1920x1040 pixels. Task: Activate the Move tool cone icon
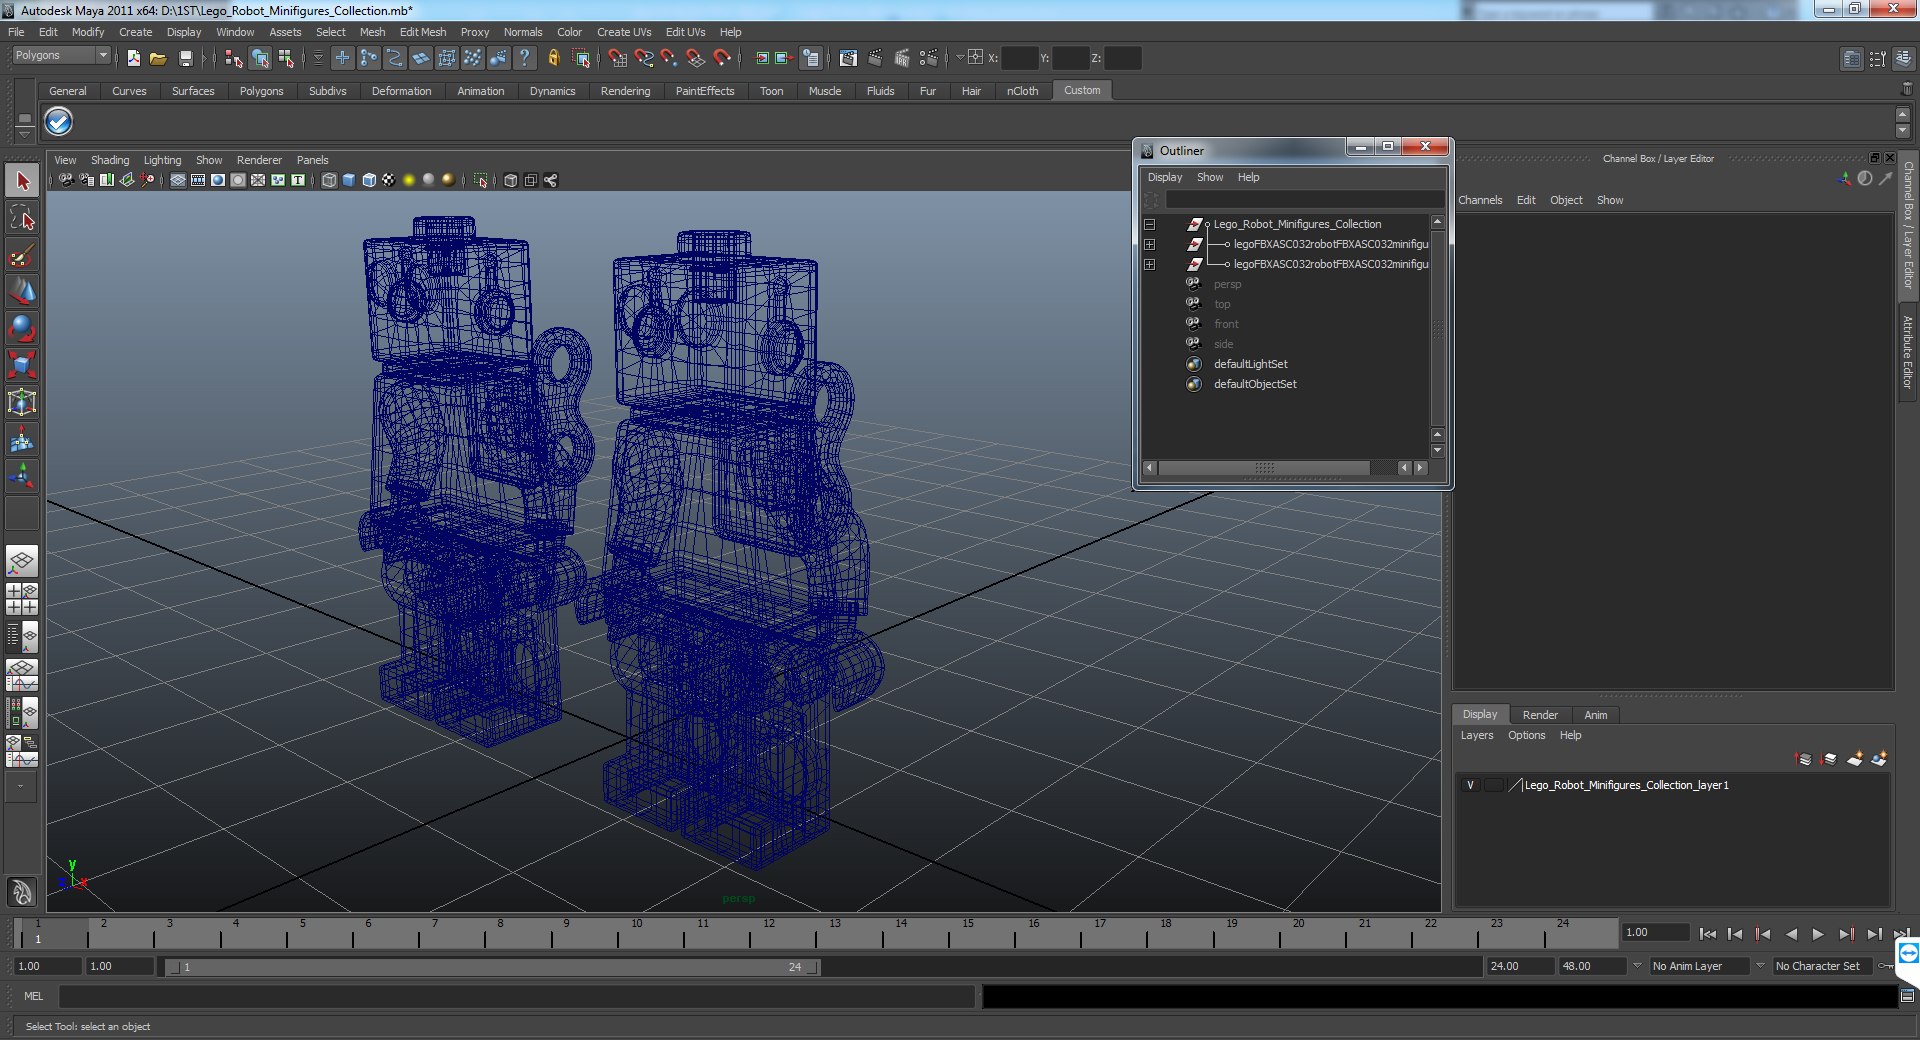(x=22, y=291)
